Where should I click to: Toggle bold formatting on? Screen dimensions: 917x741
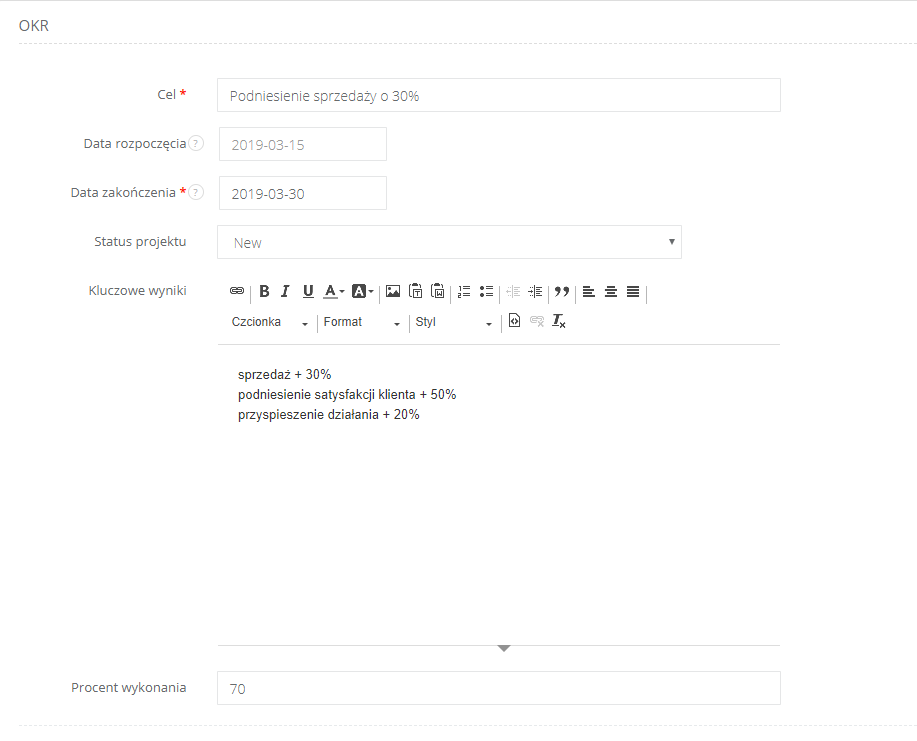click(264, 291)
